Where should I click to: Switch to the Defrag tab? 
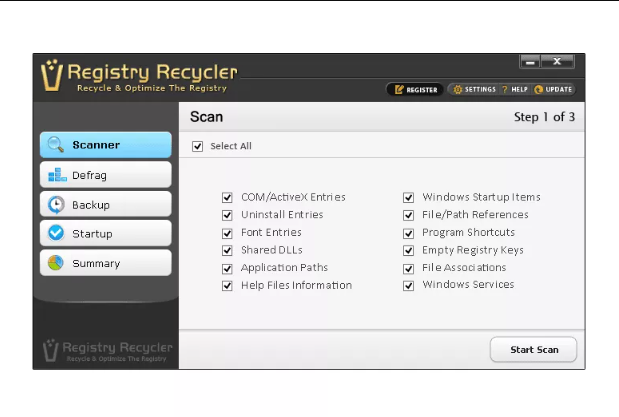coord(105,175)
